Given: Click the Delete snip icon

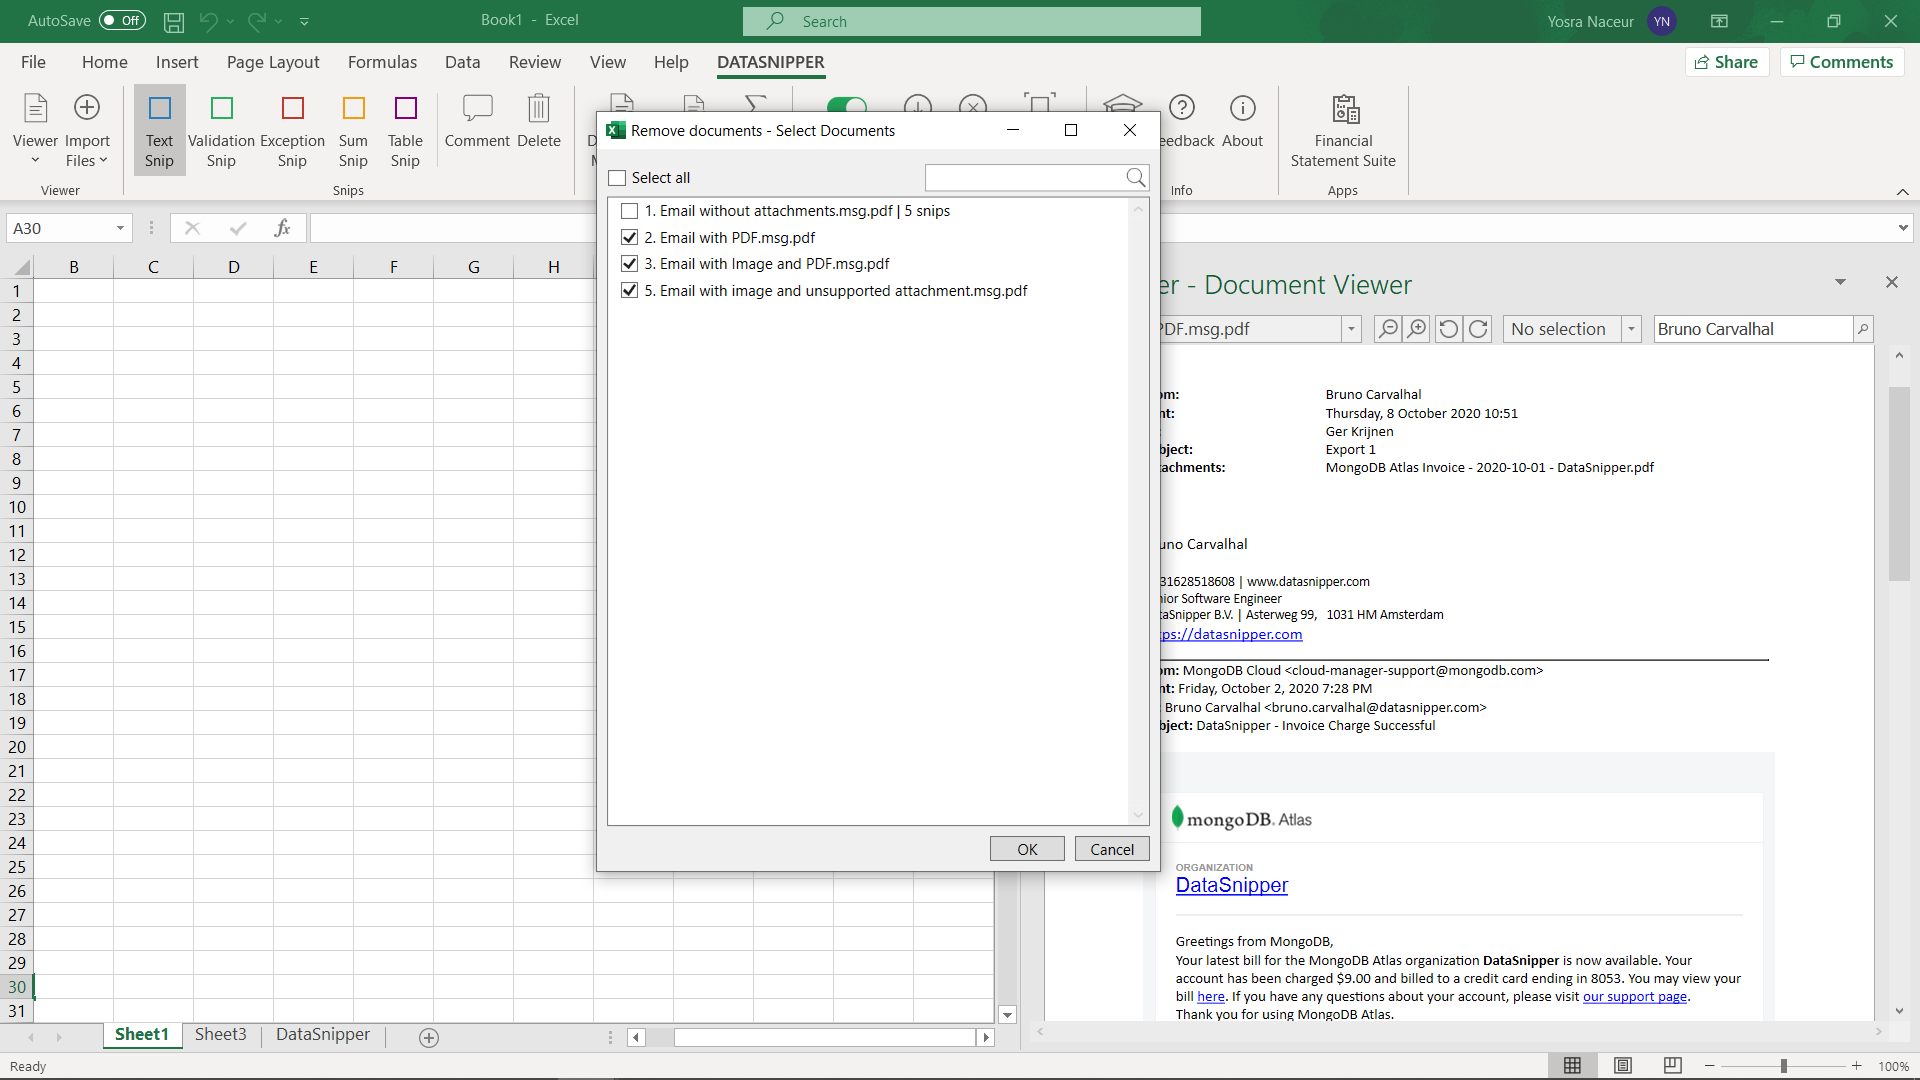Looking at the screenshot, I should click(539, 121).
